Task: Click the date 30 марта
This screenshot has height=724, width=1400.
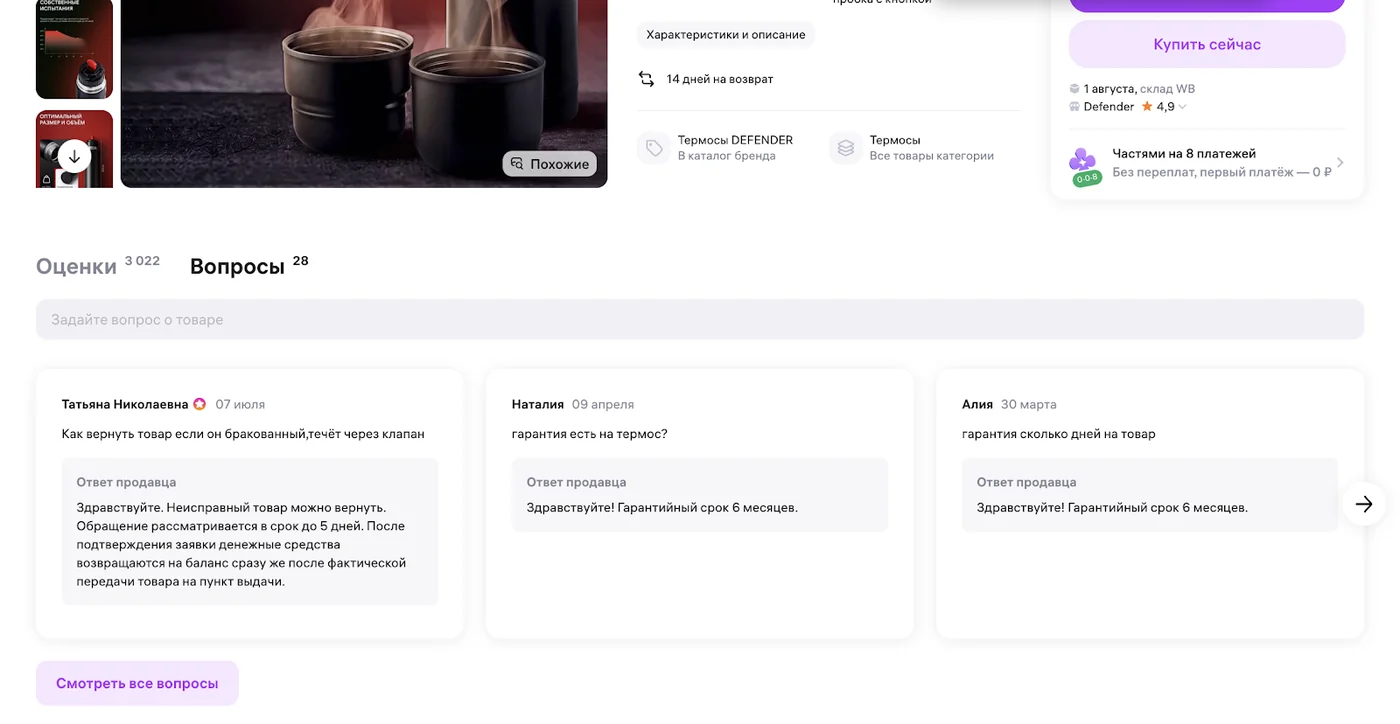Action: [1029, 405]
